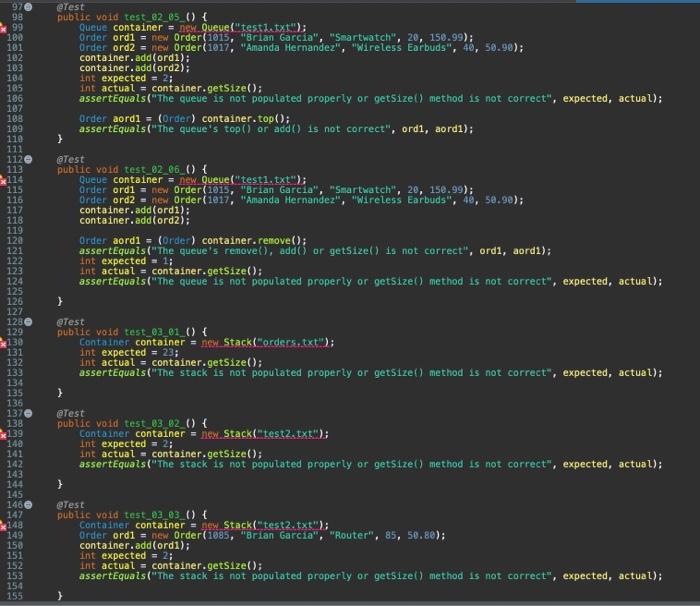The width and height of the screenshot is (700, 606).
Task: Click container.top() call on line 108
Action: click(243, 119)
